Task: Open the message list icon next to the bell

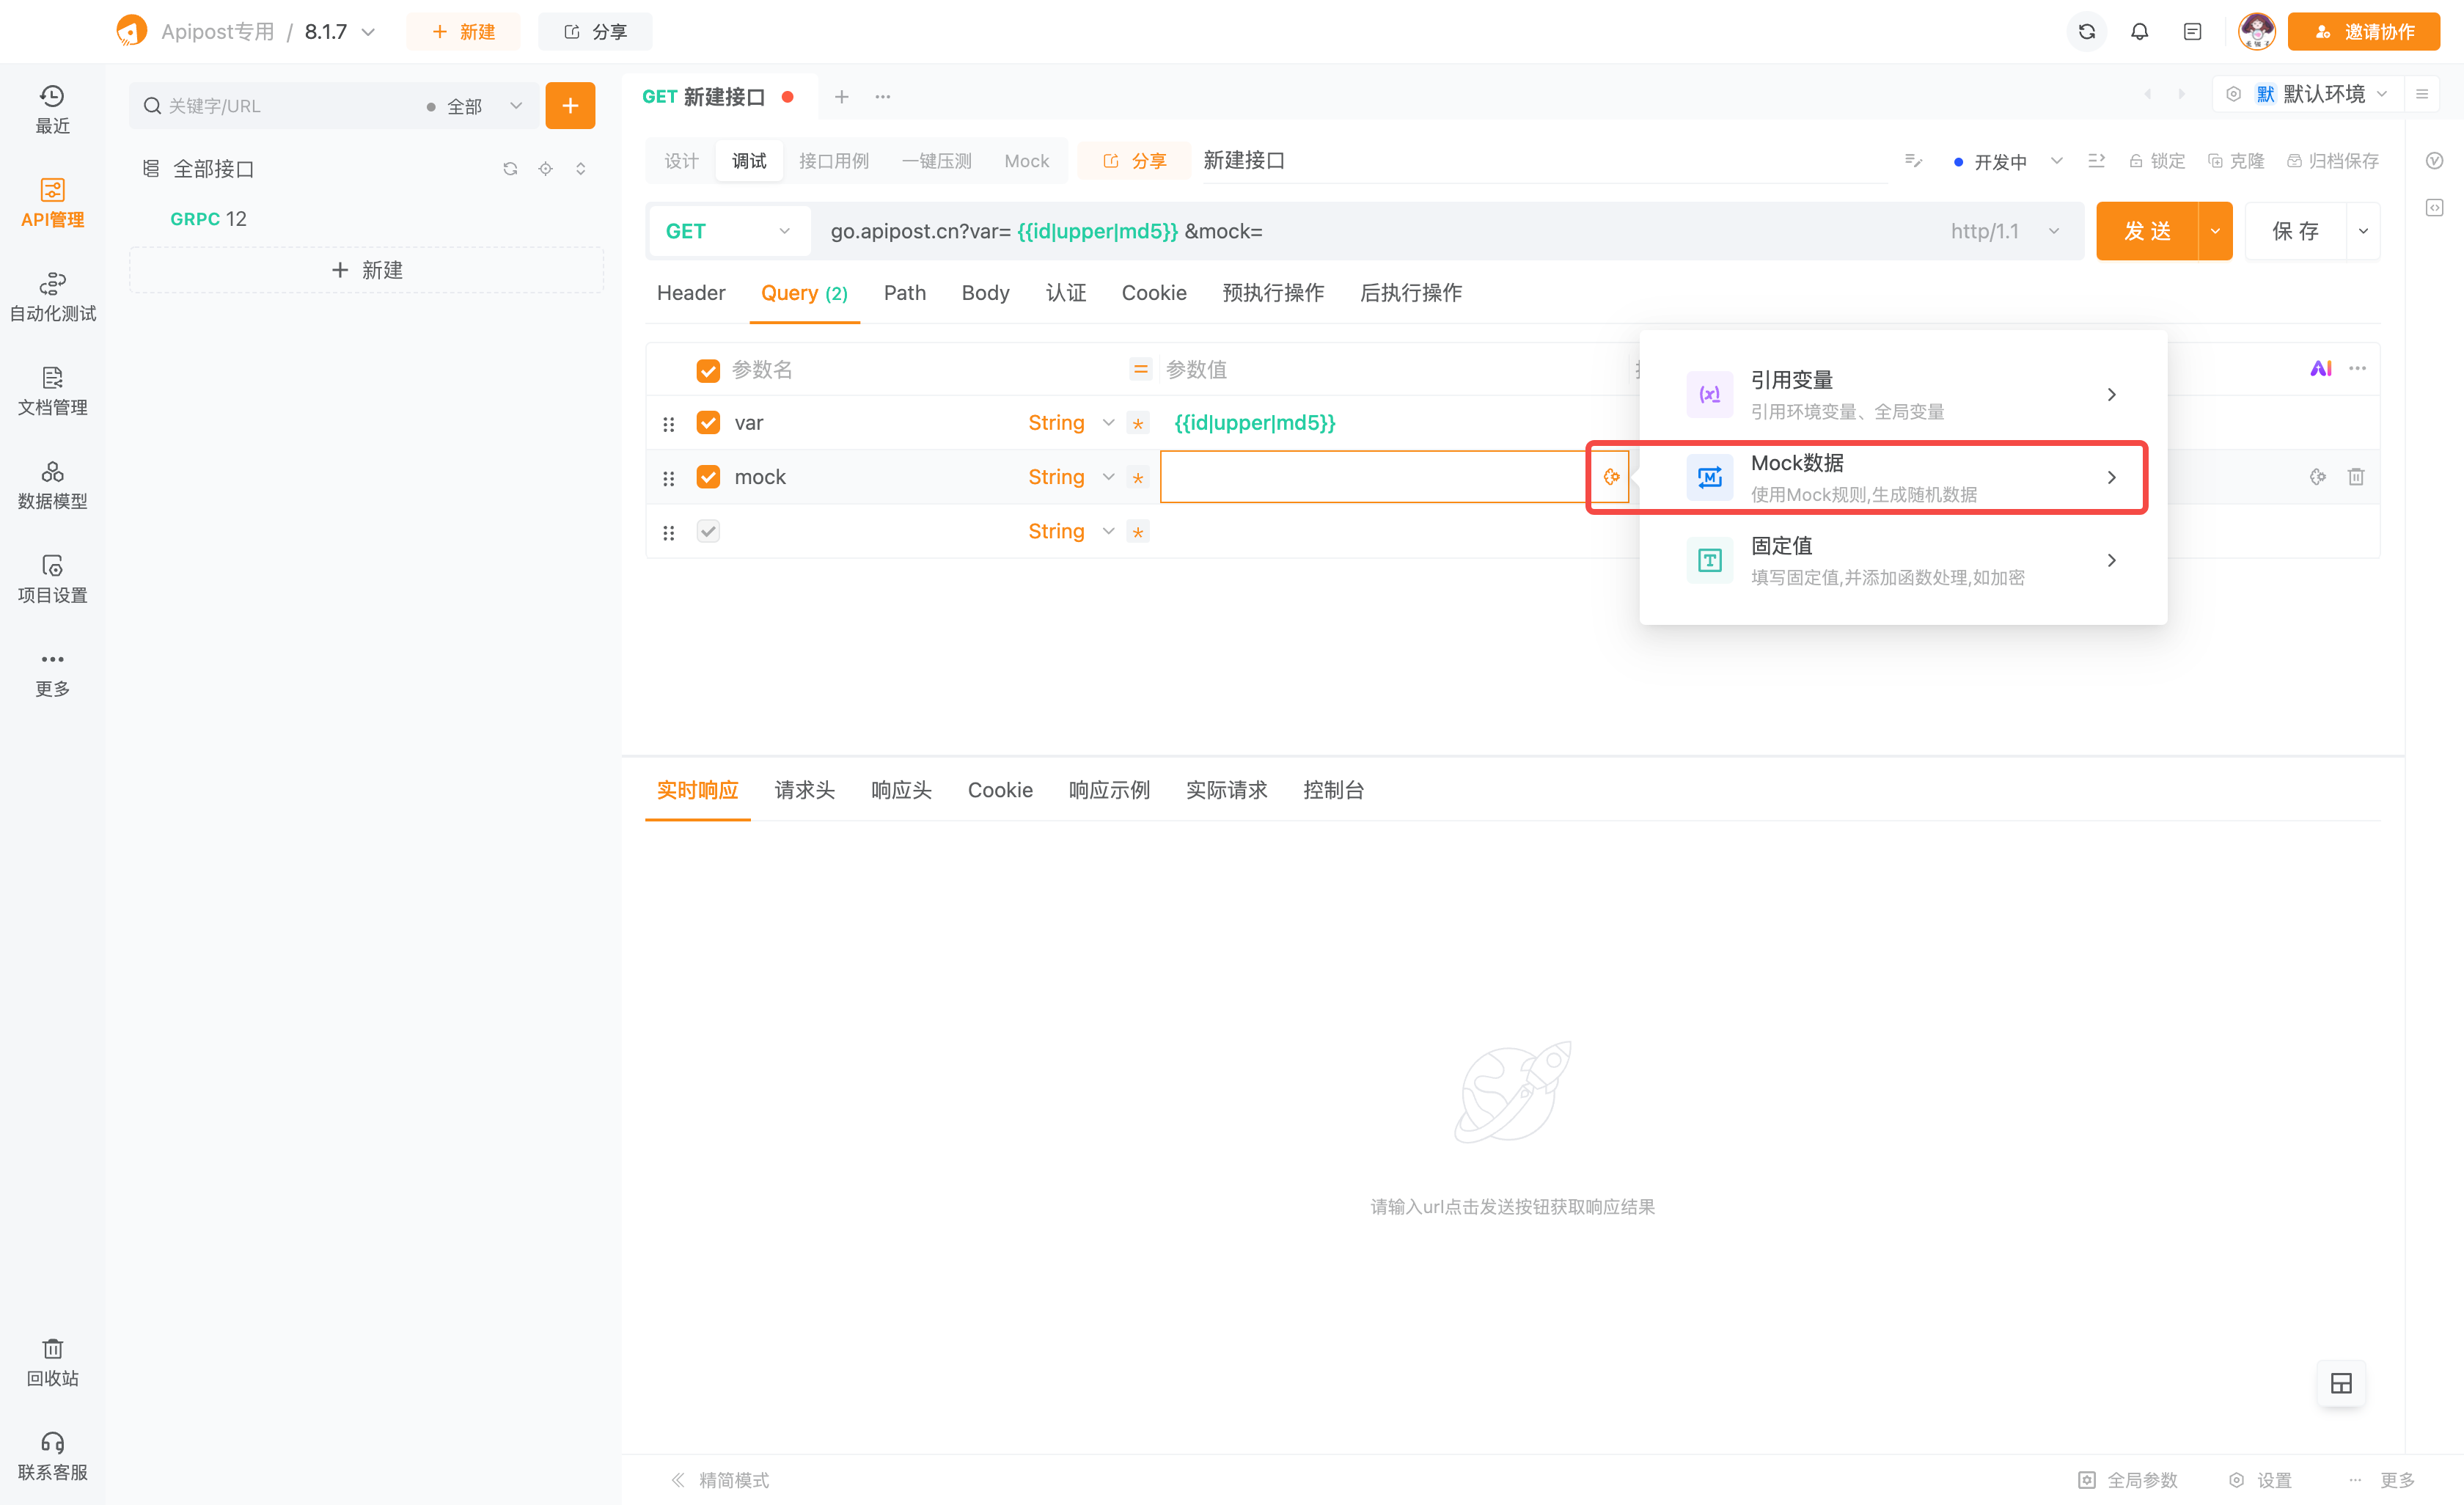Action: click(2192, 32)
